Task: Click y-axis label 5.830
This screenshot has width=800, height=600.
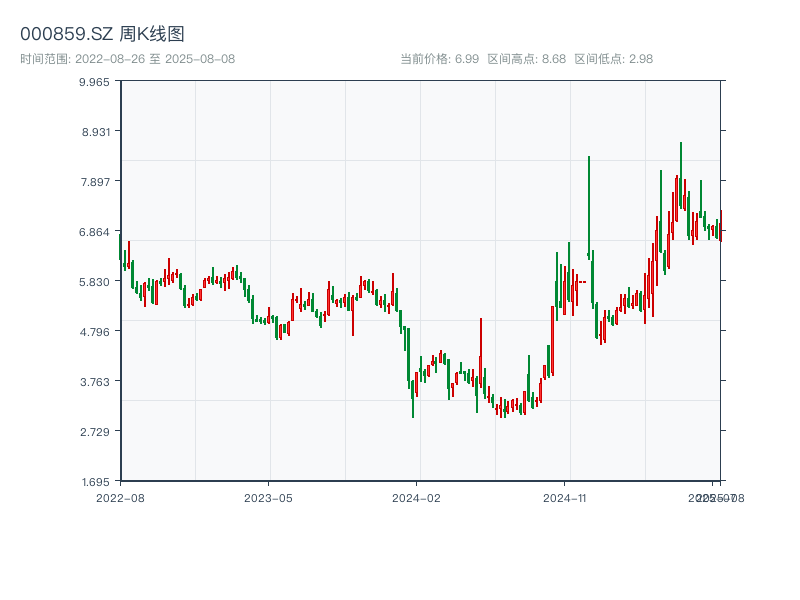Action: pyautogui.click(x=94, y=282)
